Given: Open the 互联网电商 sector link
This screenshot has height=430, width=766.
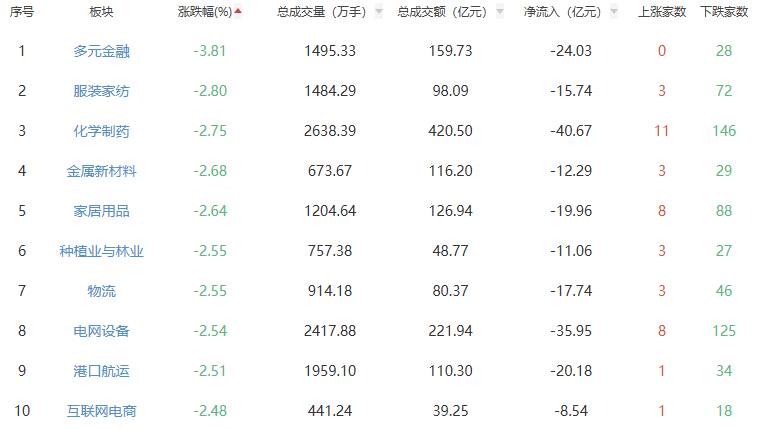Looking at the screenshot, I should (101, 411).
